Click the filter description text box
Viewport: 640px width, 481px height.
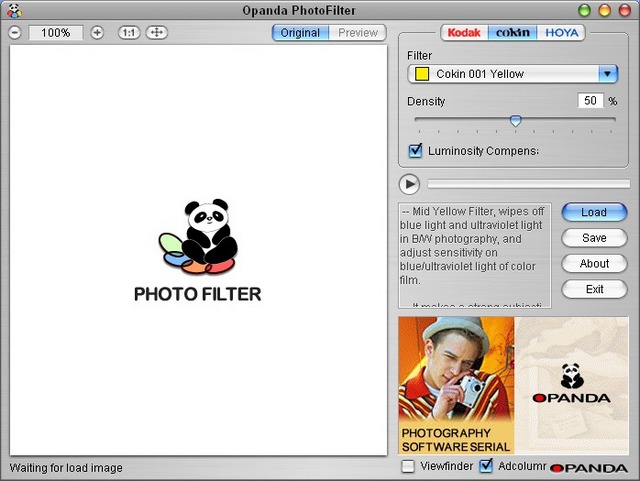point(475,255)
